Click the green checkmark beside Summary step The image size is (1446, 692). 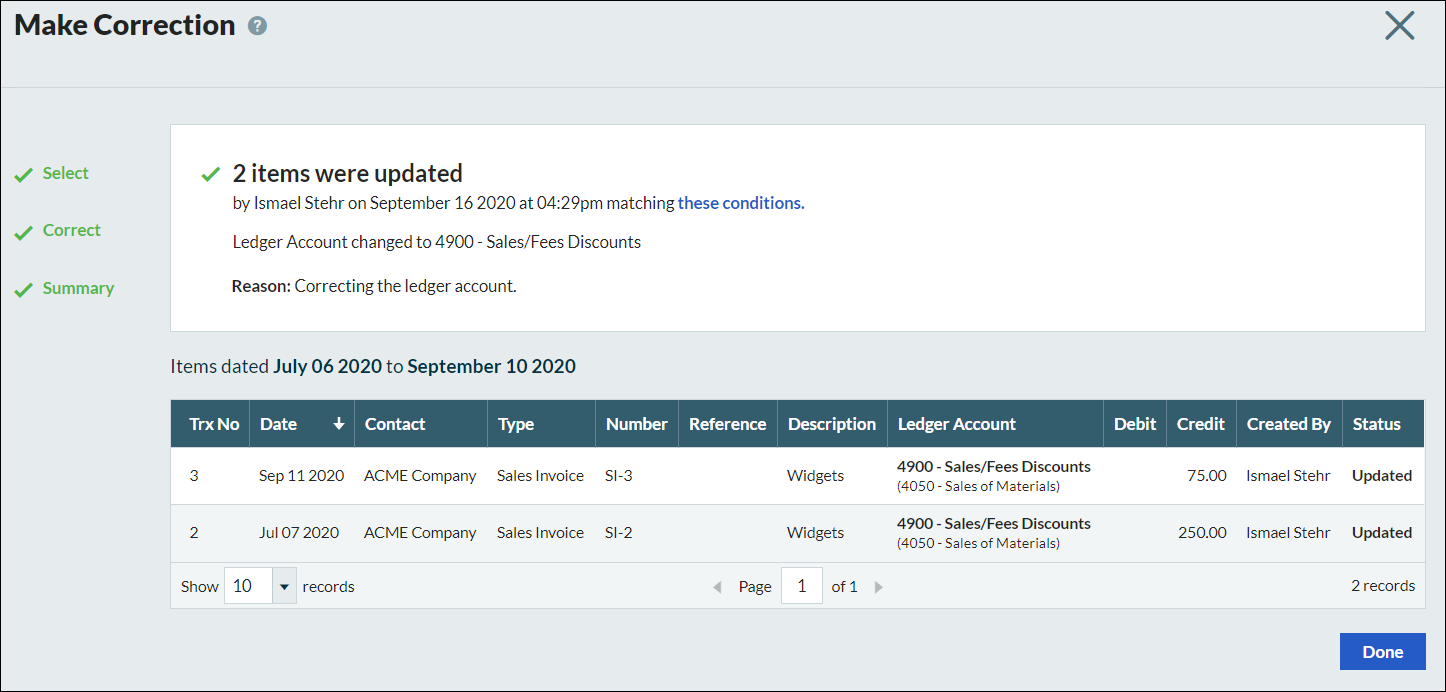(x=23, y=290)
